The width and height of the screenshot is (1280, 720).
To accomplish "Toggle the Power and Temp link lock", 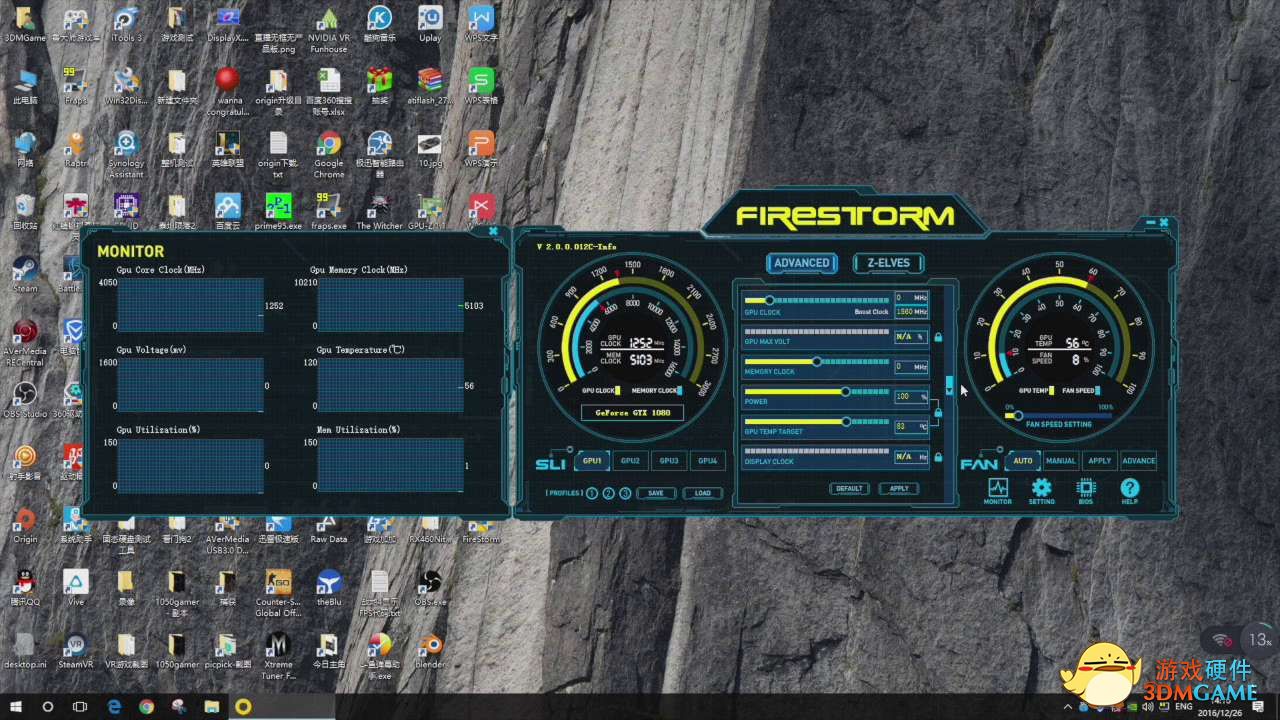I will point(938,411).
